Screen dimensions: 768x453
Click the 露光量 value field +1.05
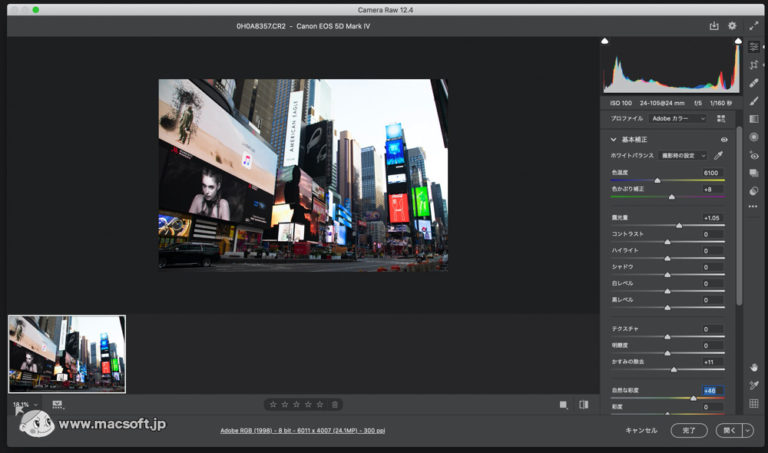tap(712, 218)
